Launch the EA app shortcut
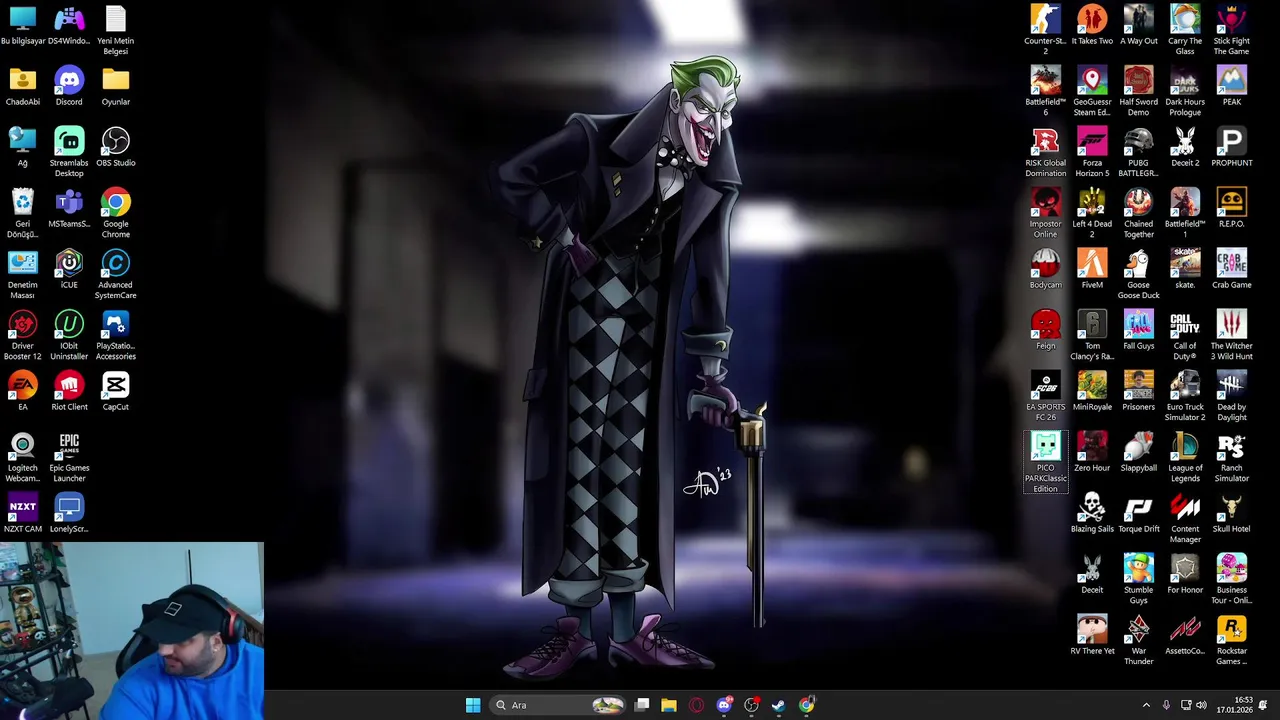The height and width of the screenshot is (720, 1280). click(x=23, y=391)
